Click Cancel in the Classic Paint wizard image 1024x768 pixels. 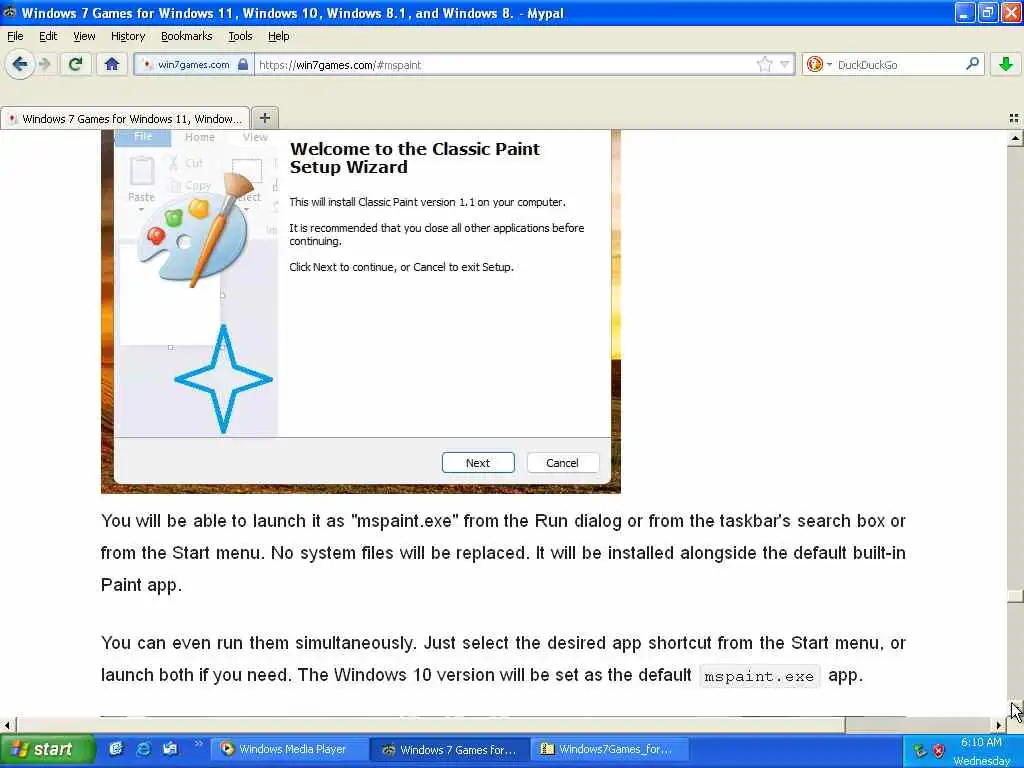562,462
